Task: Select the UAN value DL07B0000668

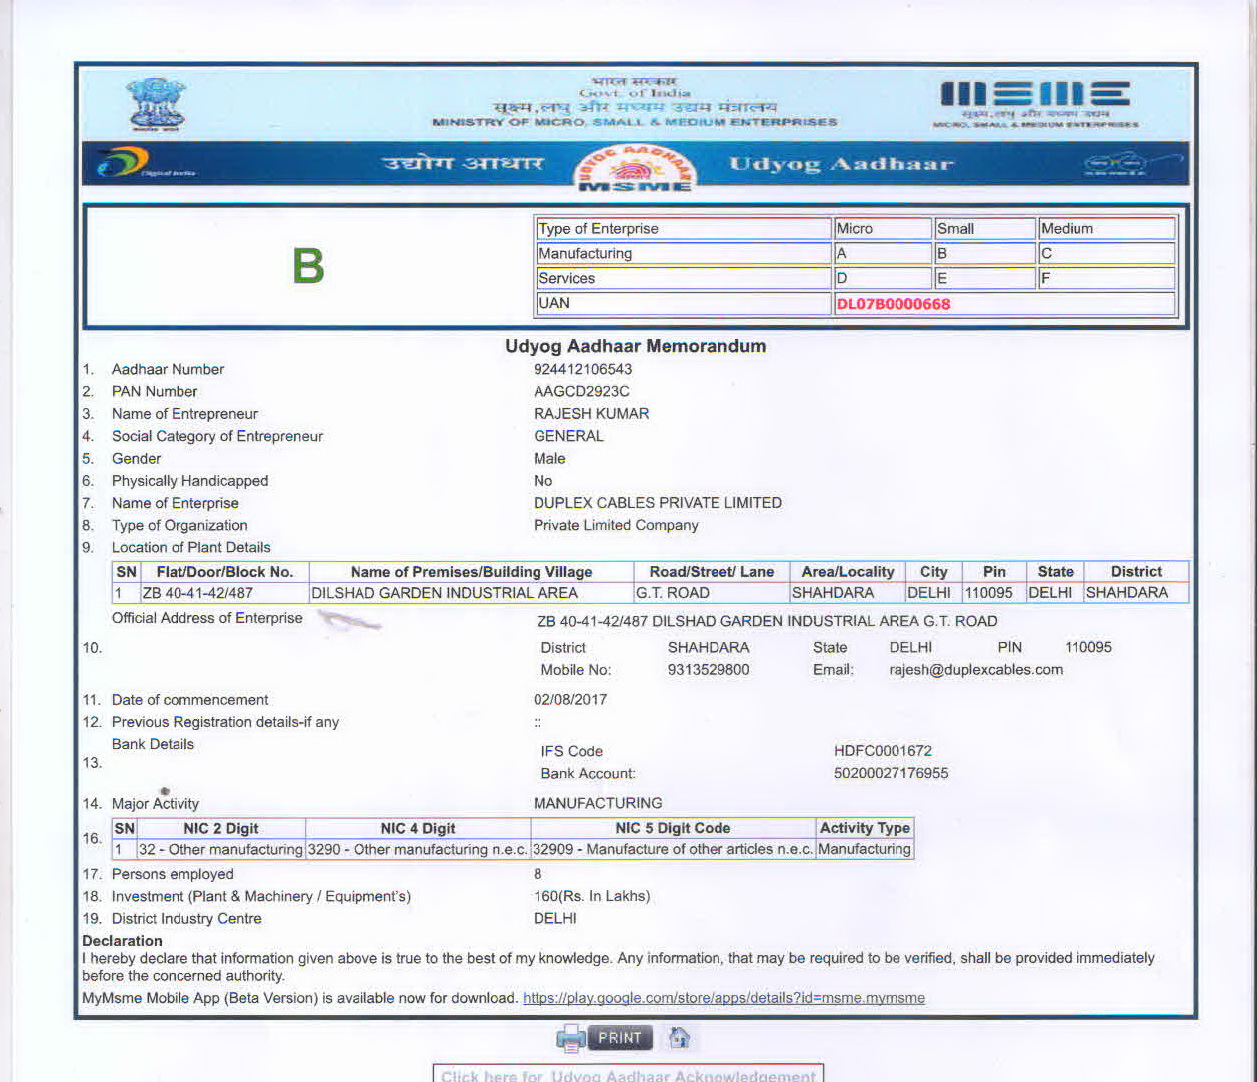Action: tap(893, 304)
